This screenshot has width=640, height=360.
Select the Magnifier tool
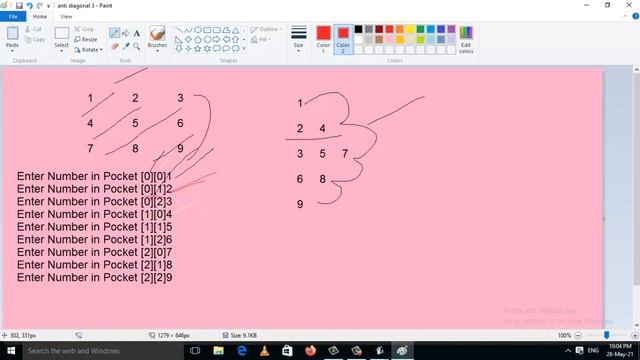point(137,47)
